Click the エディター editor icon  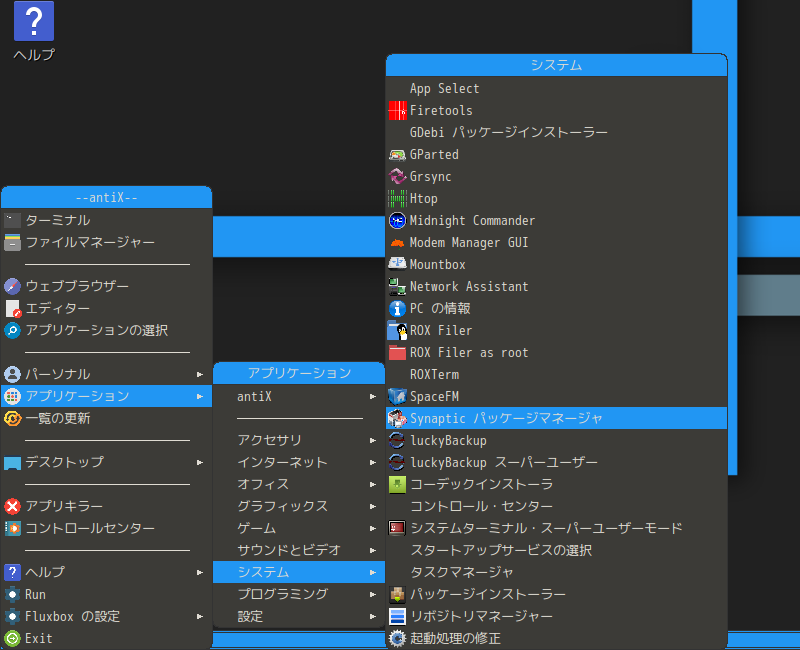[x=12, y=308]
